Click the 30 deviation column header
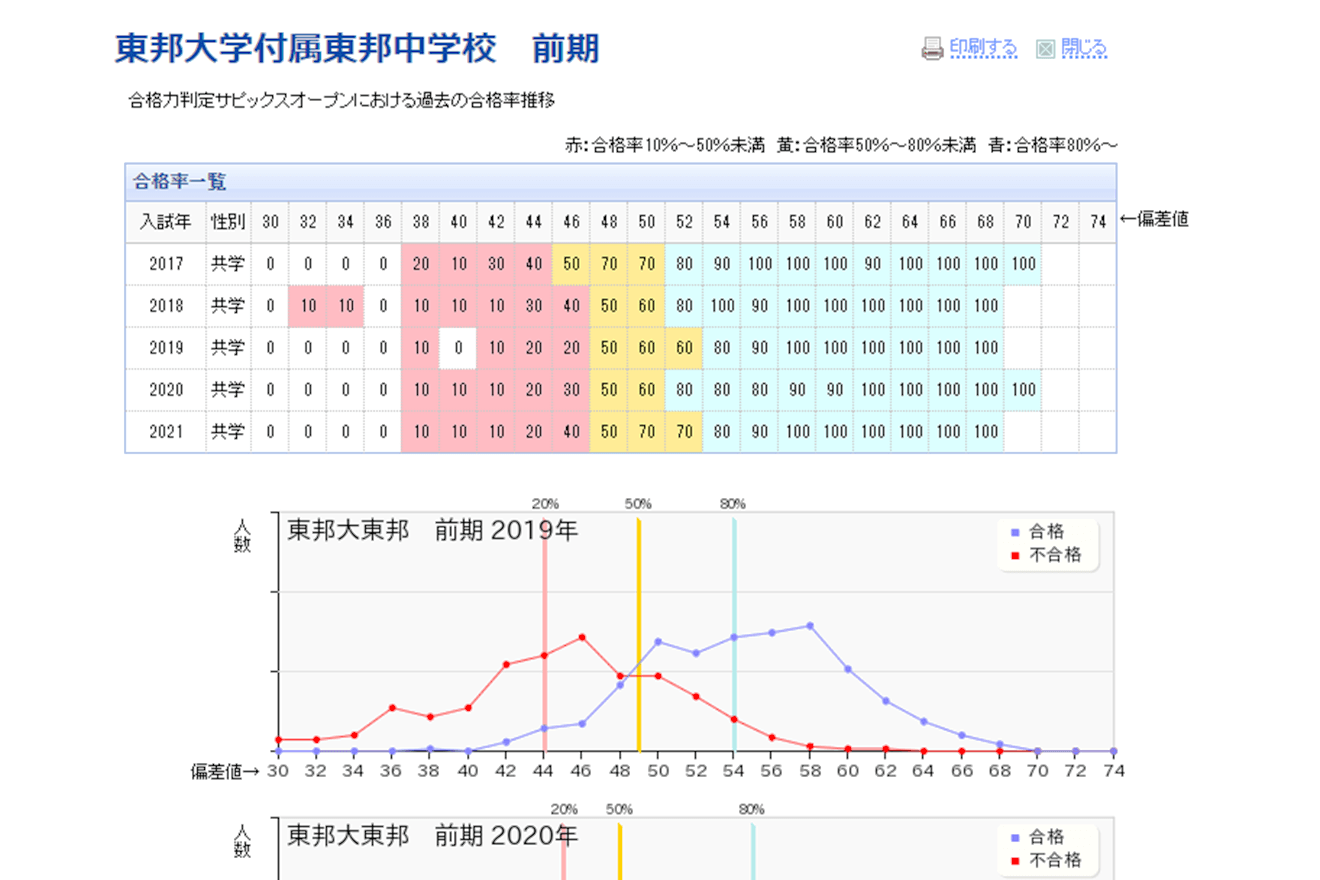This screenshot has height=880, width=1320. (270, 221)
